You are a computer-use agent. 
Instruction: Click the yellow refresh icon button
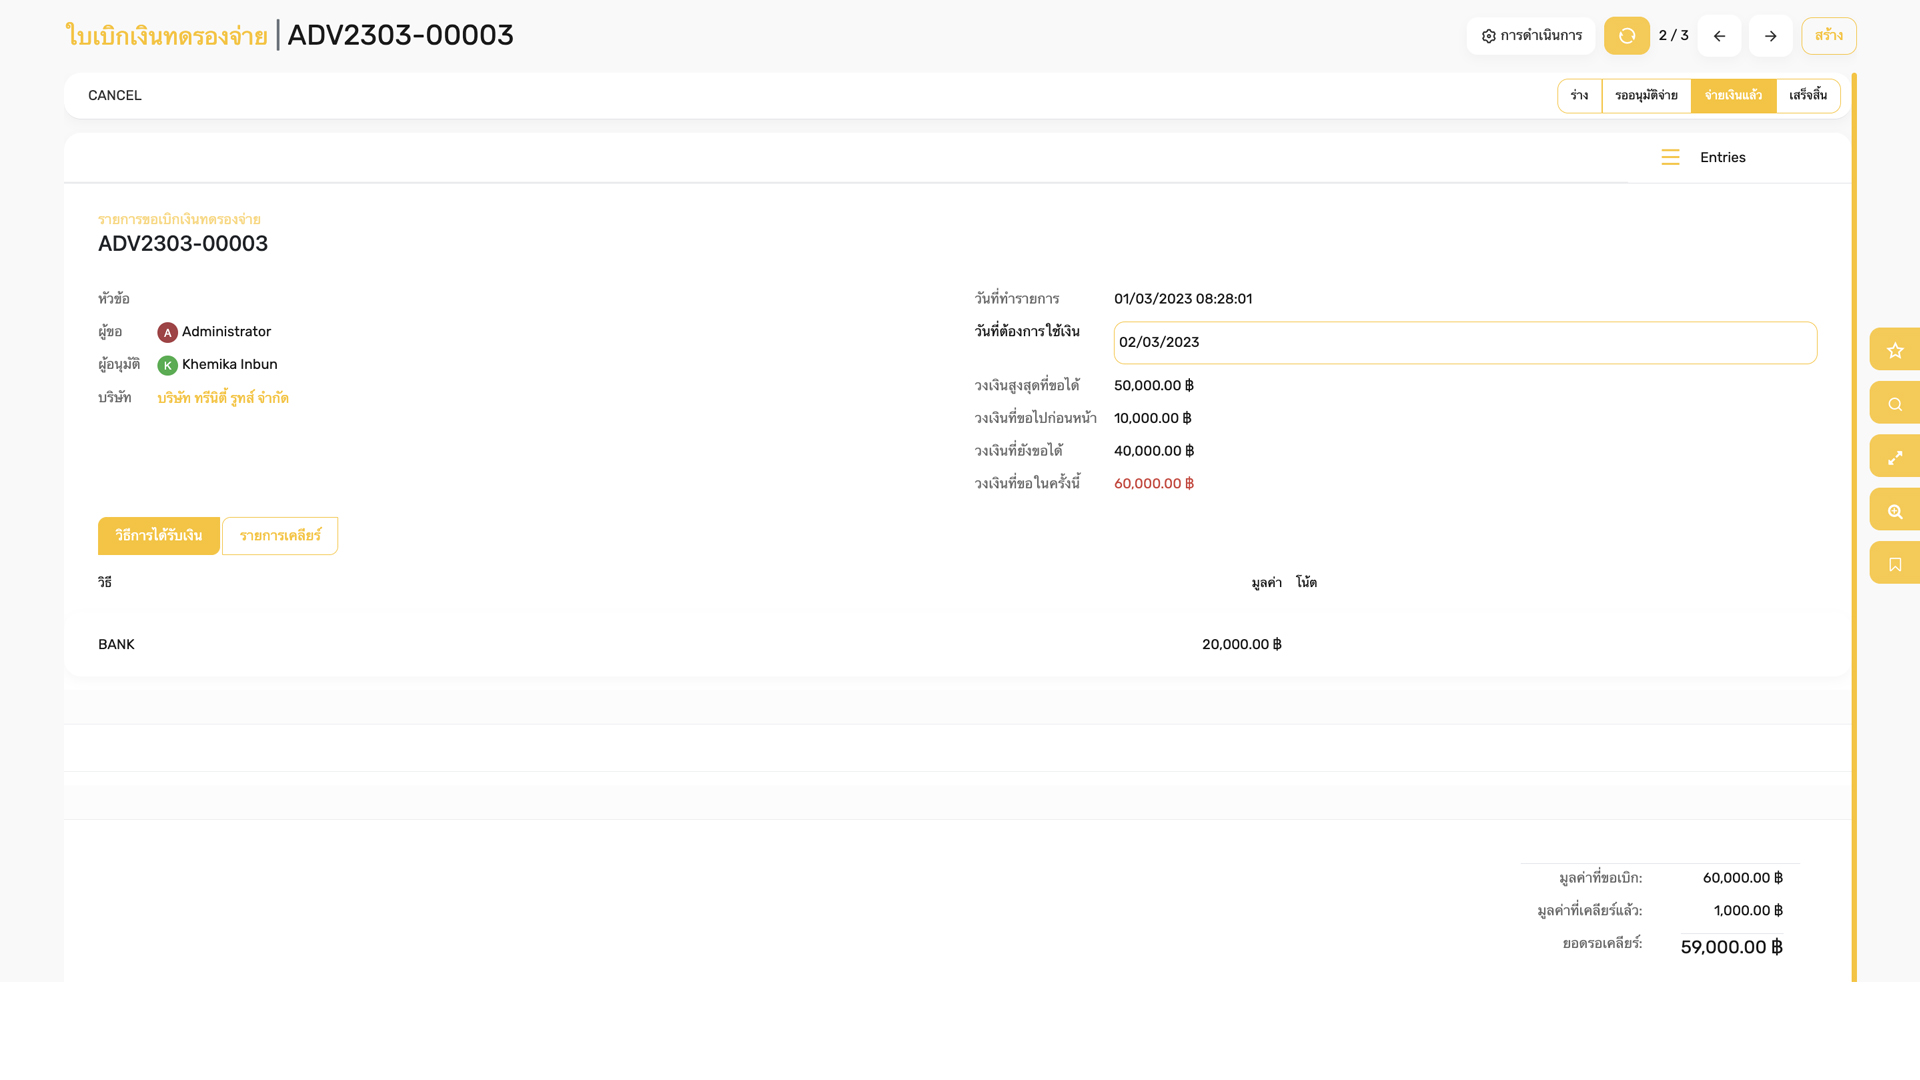coord(1626,36)
